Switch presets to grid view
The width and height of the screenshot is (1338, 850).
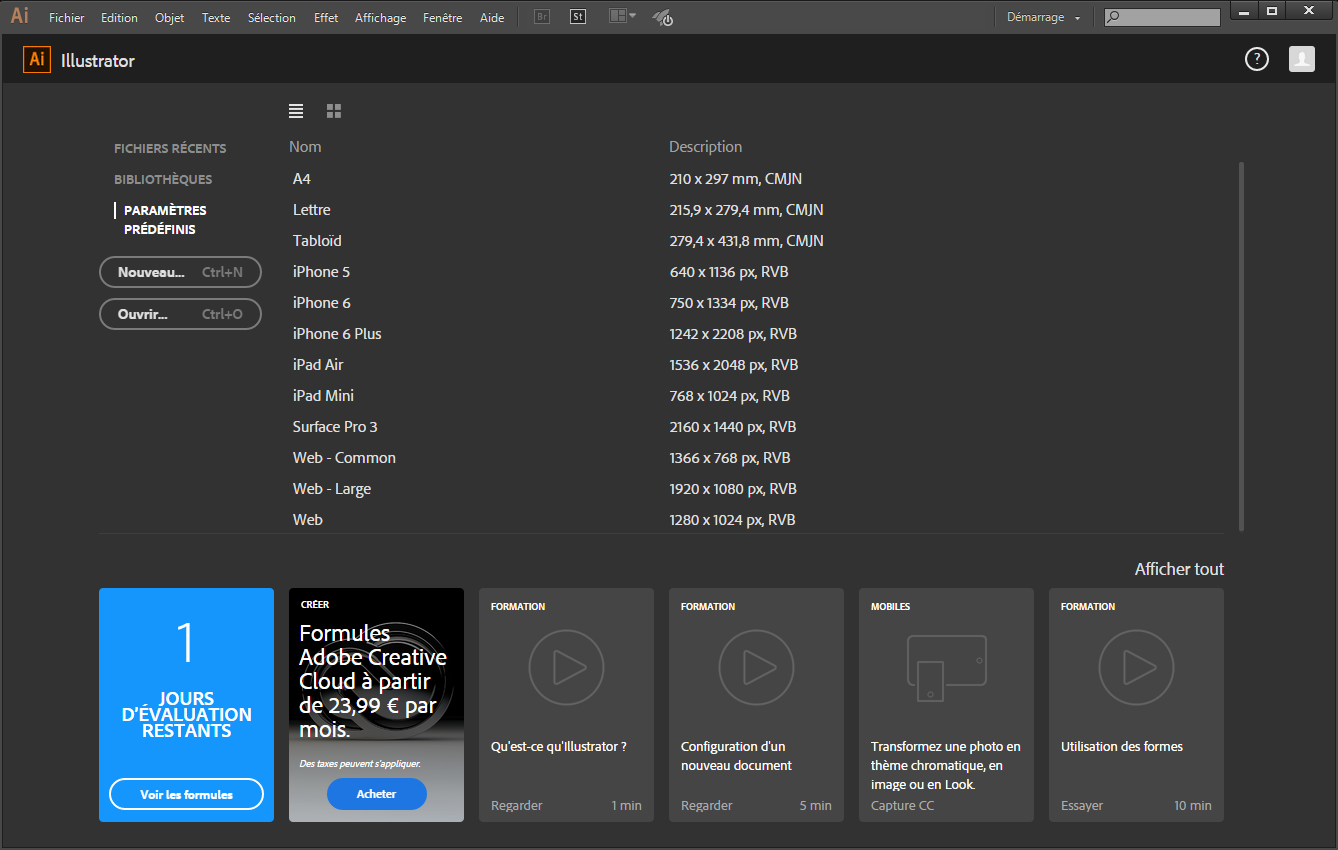334,110
